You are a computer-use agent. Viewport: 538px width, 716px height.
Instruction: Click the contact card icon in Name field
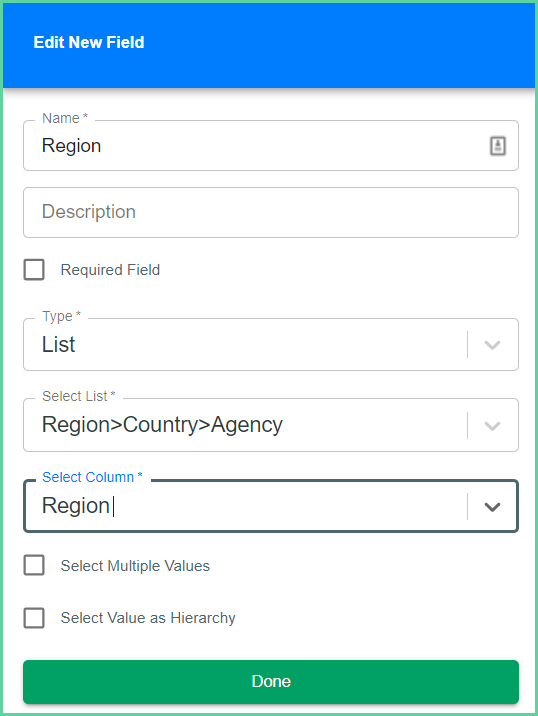pyautogui.click(x=497, y=146)
